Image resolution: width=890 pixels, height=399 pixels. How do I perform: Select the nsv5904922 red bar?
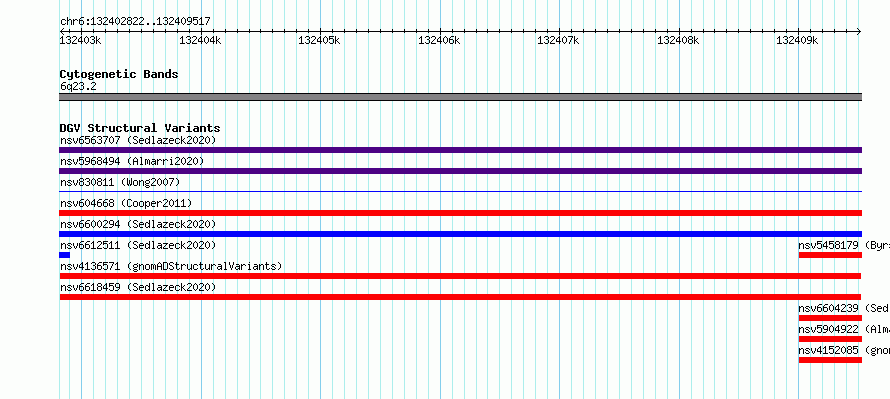(830, 339)
